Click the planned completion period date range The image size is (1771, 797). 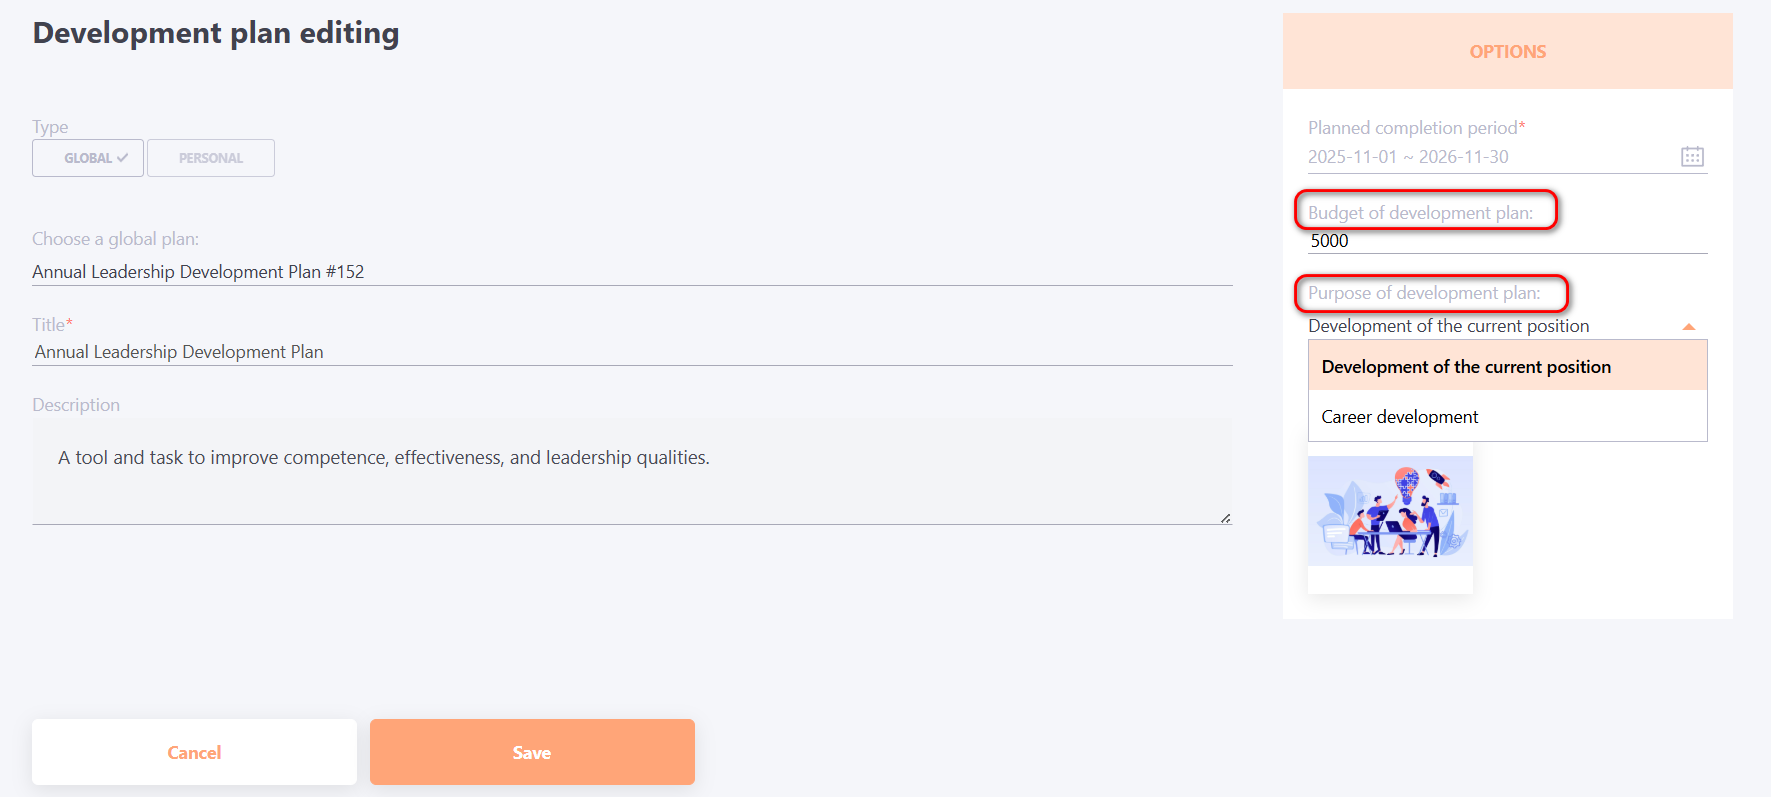click(x=1408, y=157)
